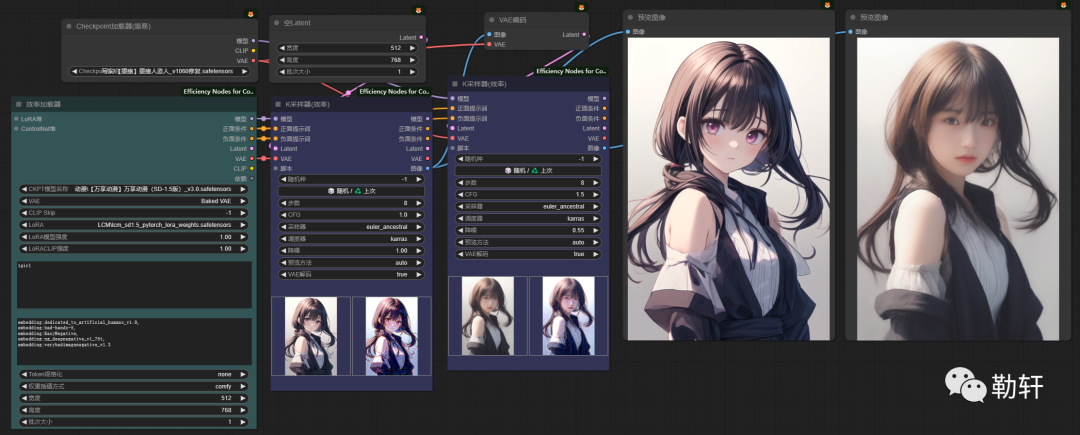Viewport: 1080px width, 435px height.
Task: Click fox badge above the realistic 预览图像 node
Action: click(x=1064, y=5)
